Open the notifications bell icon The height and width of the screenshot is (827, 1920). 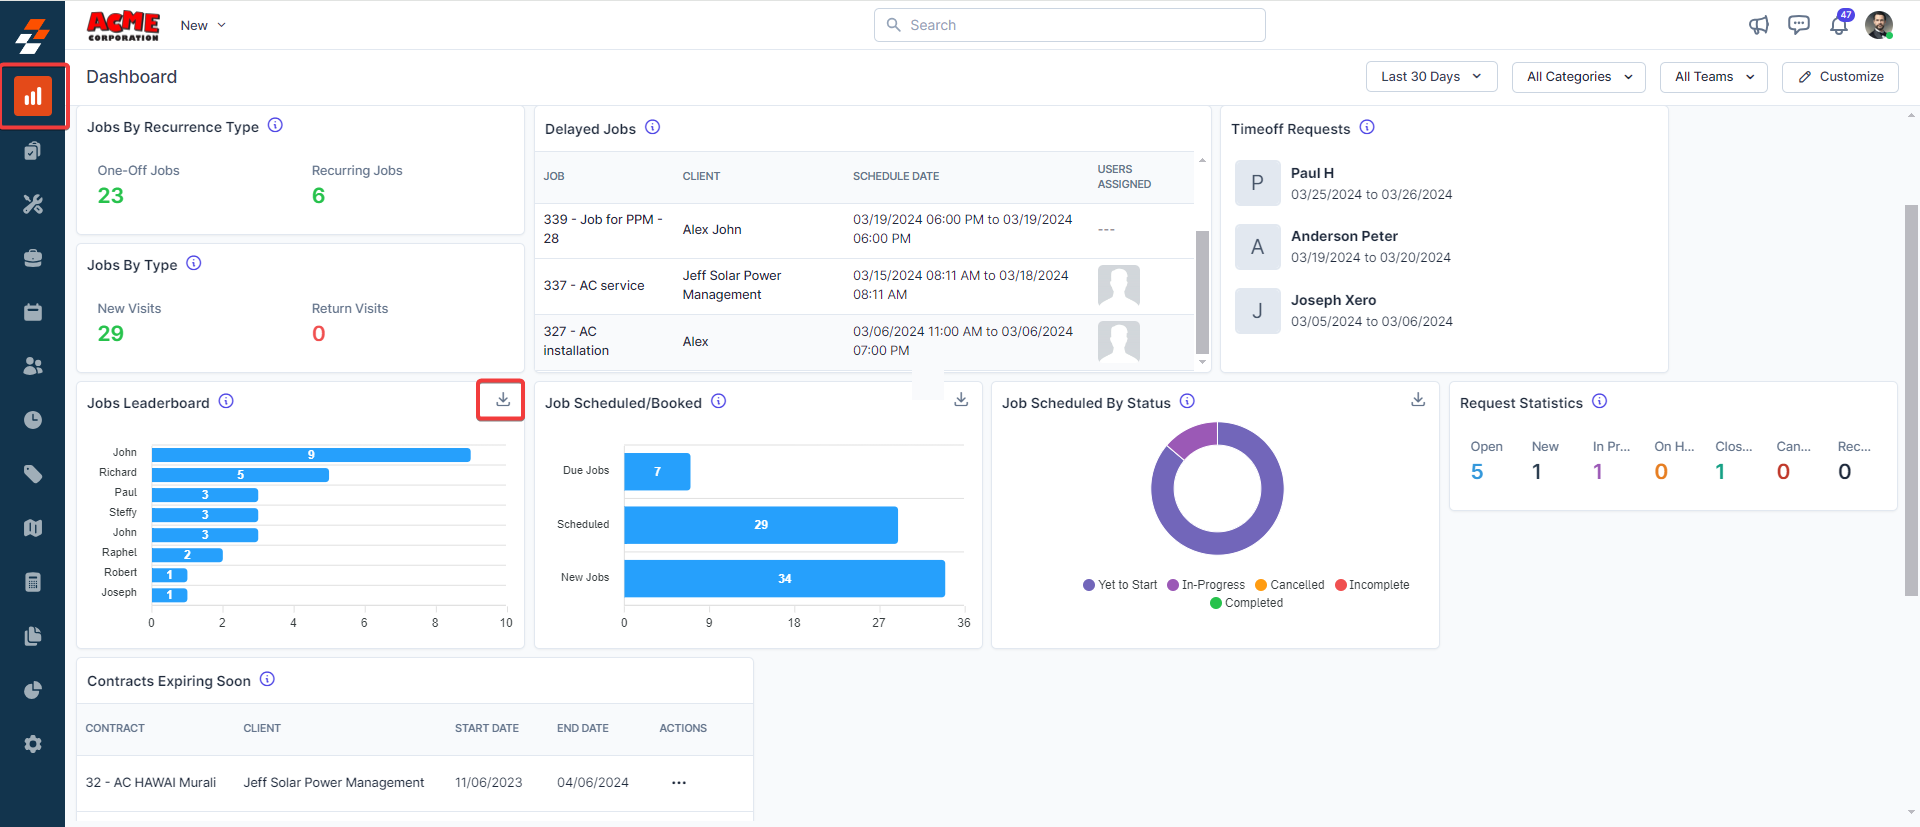pyautogui.click(x=1838, y=25)
